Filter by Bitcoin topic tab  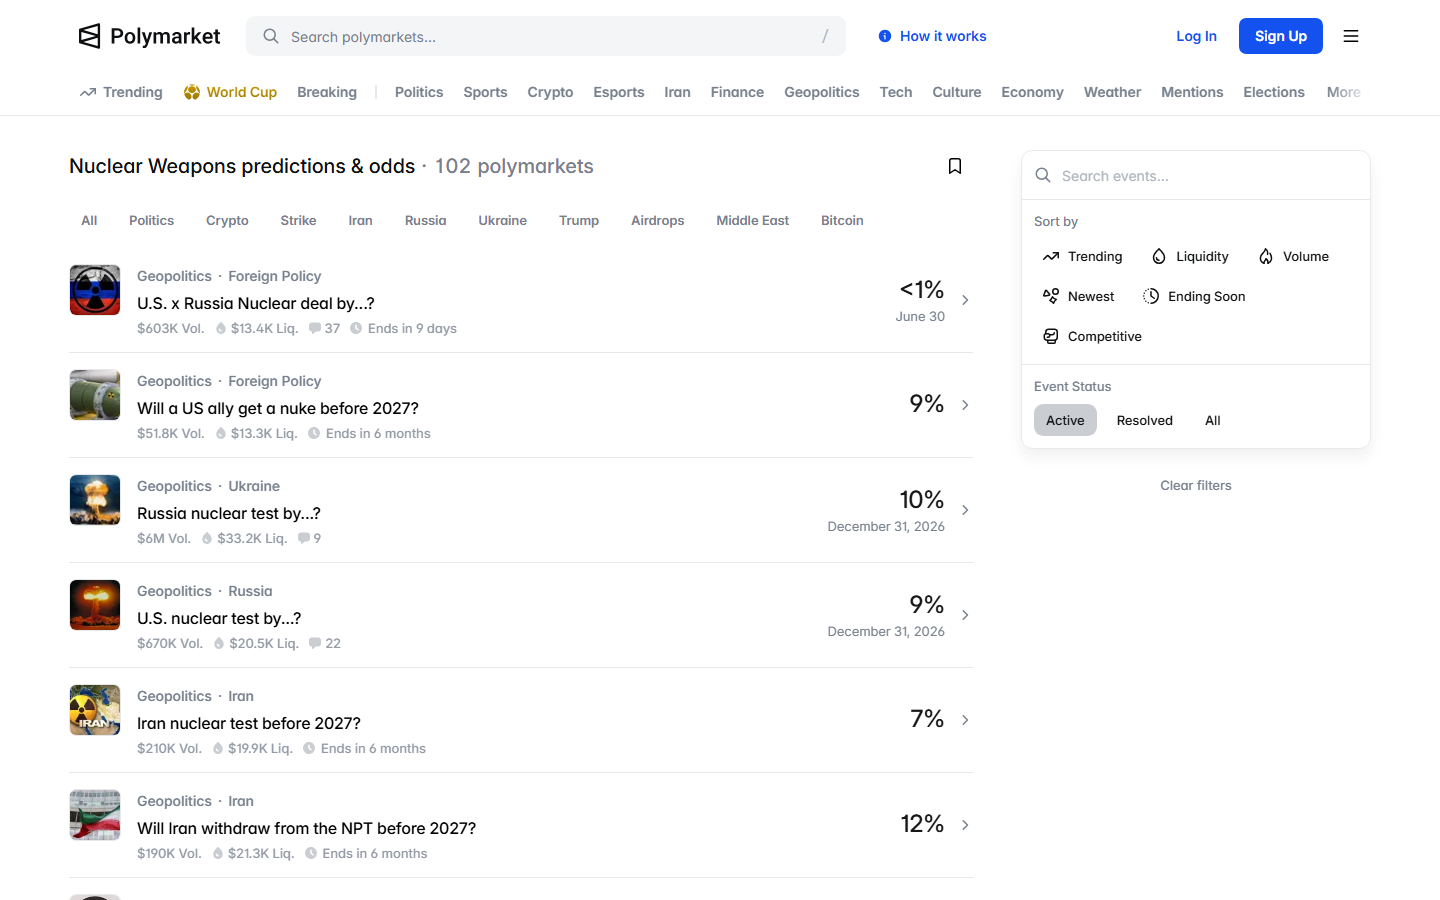(x=842, y=220)
